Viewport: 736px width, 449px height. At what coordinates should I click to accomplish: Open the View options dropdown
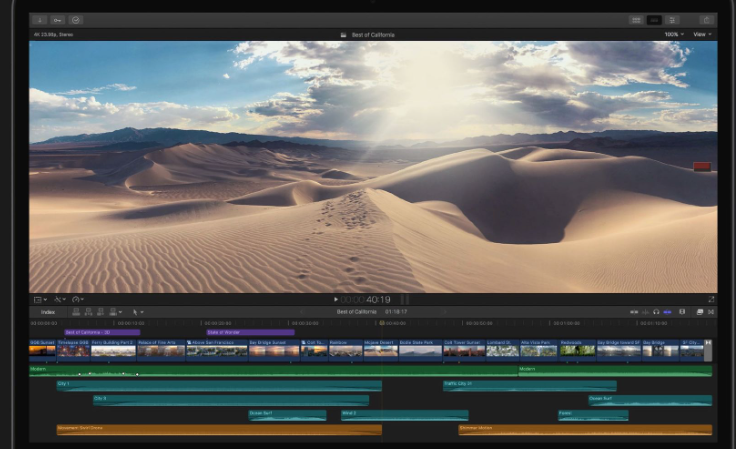[702, 34]
